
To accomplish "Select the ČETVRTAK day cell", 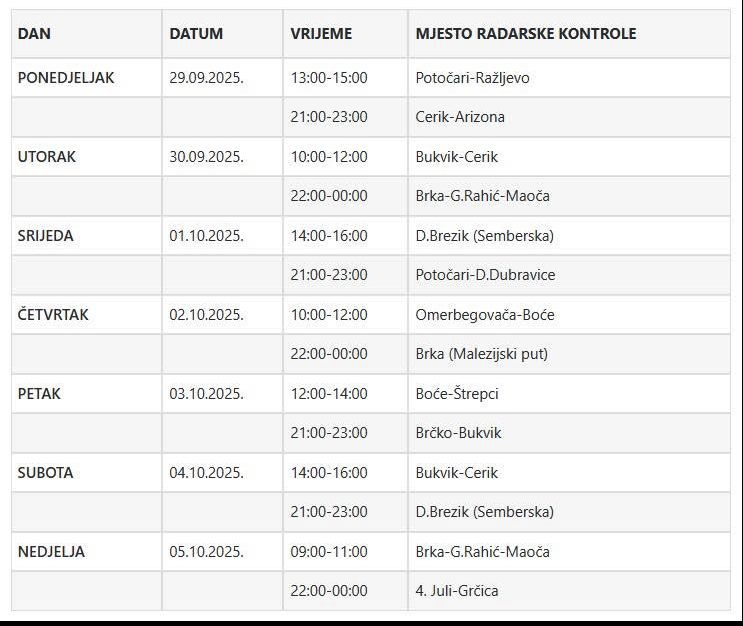I will click(53, 315).
